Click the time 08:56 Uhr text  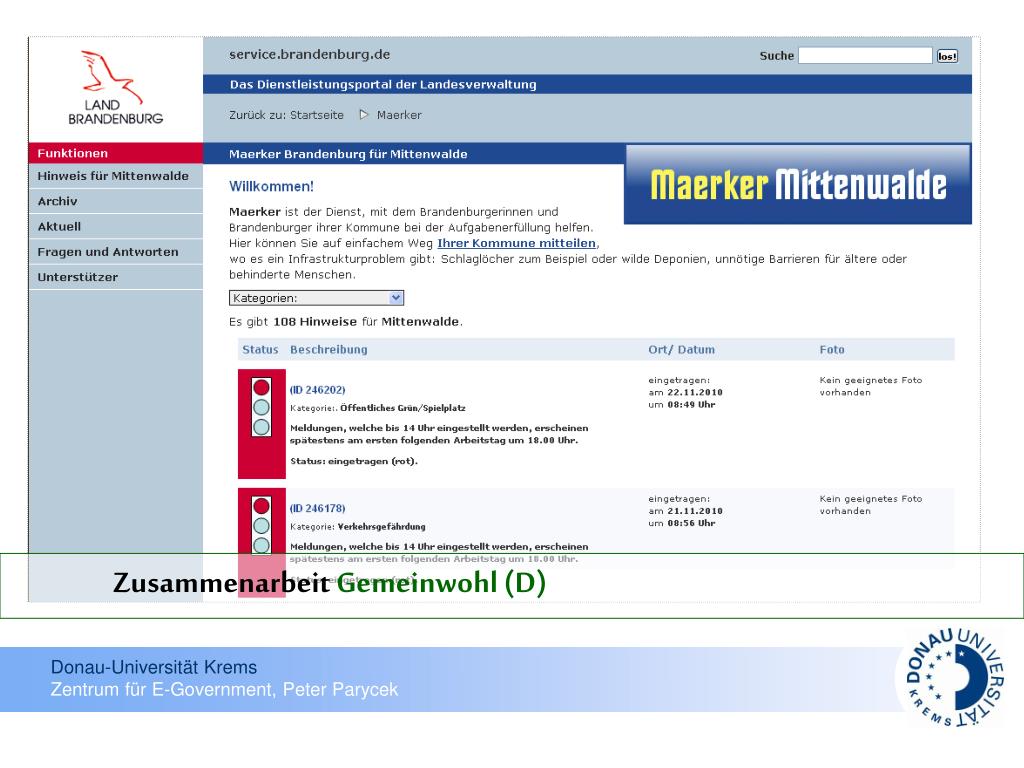[x=691, y=523]
